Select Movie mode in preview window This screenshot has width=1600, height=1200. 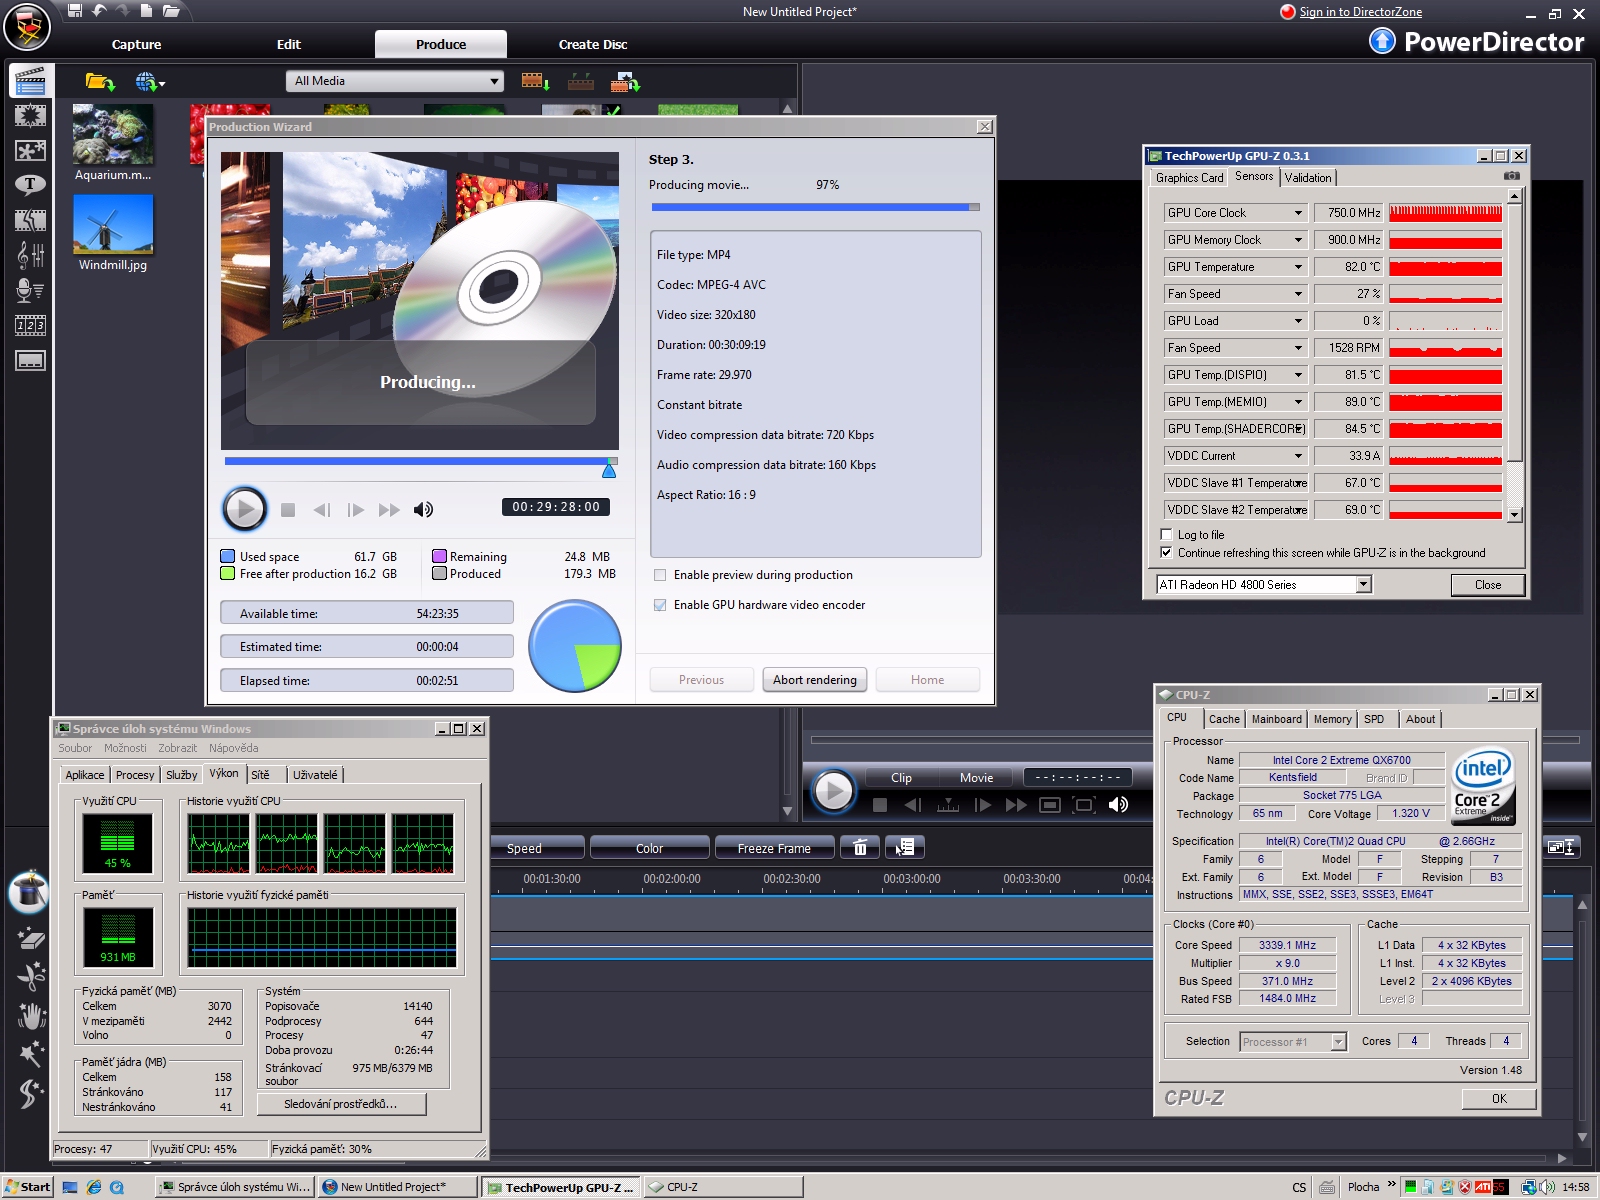976,777
